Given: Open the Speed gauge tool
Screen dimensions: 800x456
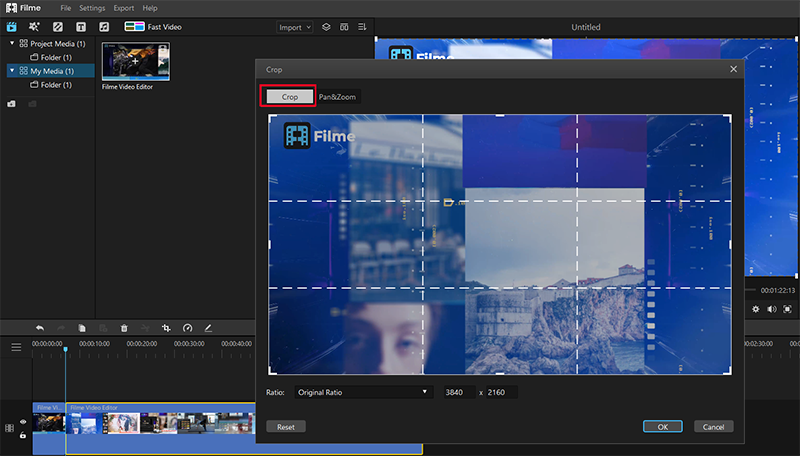Looking at the screenshot, I should [x=187, y=328].
